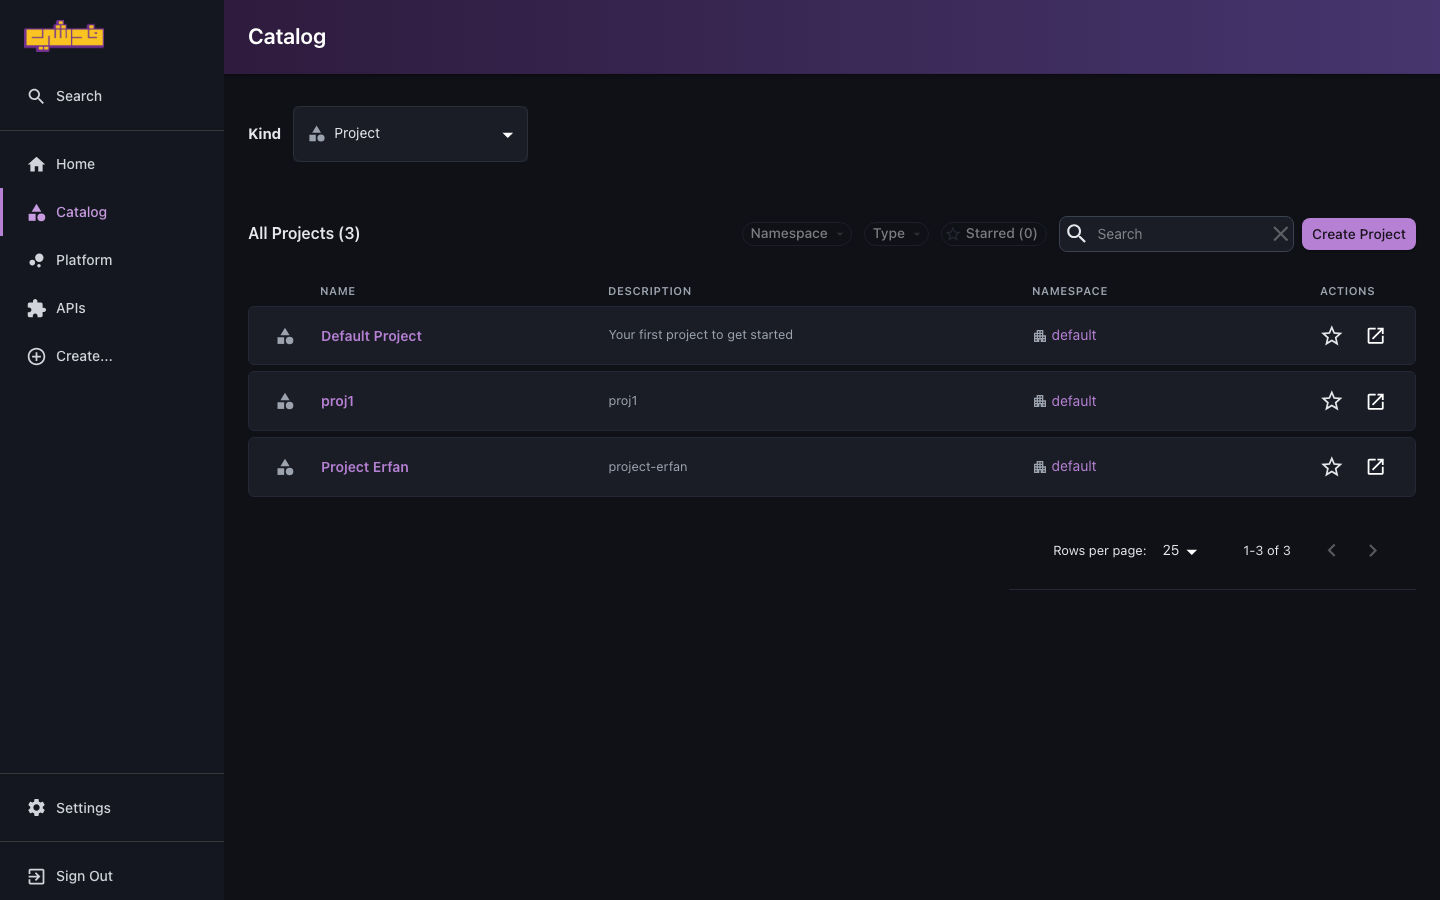Star the Default Project row
1440x900 pixels.
pyautogui.click(x=1331, y=336)
